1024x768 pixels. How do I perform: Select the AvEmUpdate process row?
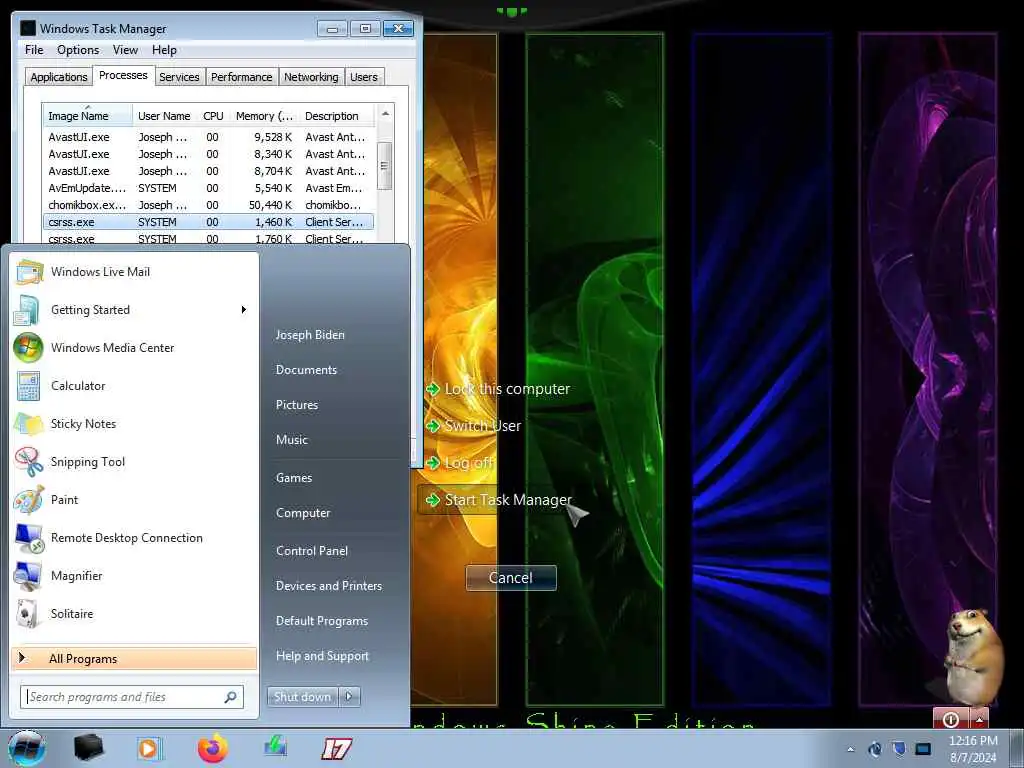(x=208, y=188)
